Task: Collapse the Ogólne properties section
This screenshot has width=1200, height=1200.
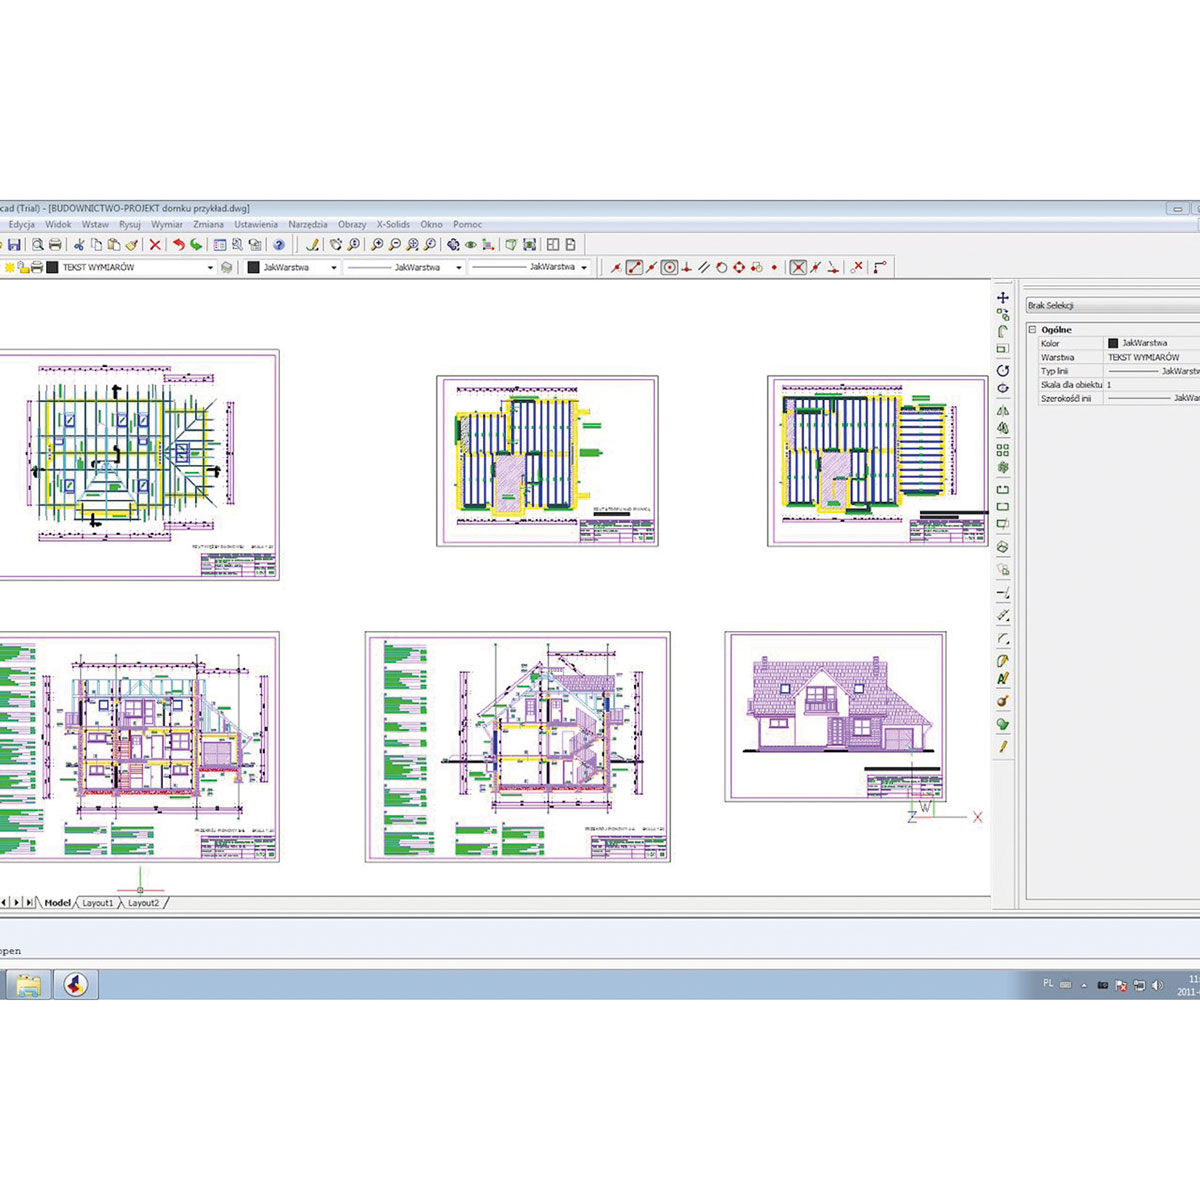Action: pos(1033,329)
